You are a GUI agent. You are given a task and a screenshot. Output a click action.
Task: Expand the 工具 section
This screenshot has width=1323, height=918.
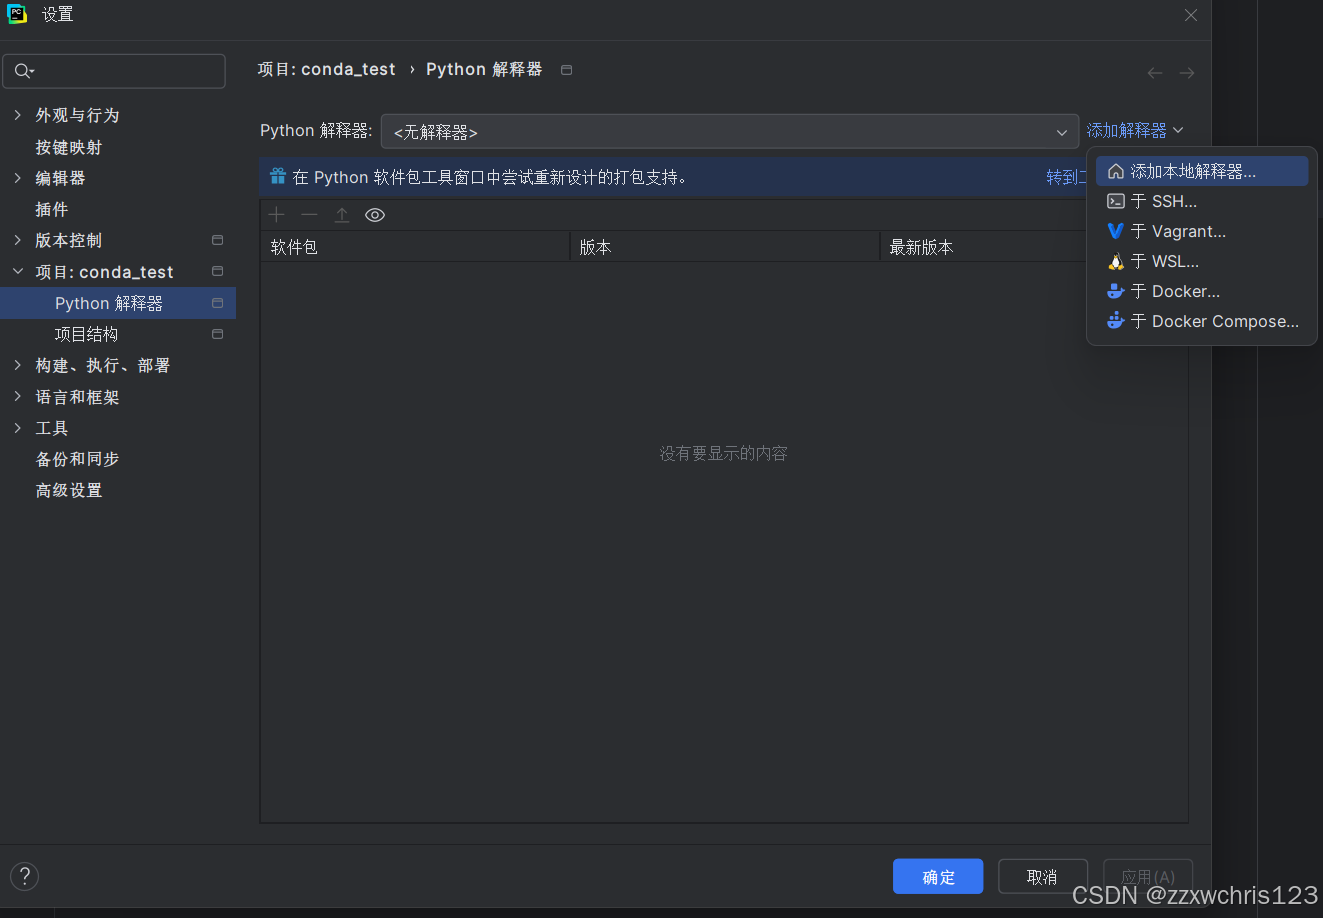tap(17, 428)
